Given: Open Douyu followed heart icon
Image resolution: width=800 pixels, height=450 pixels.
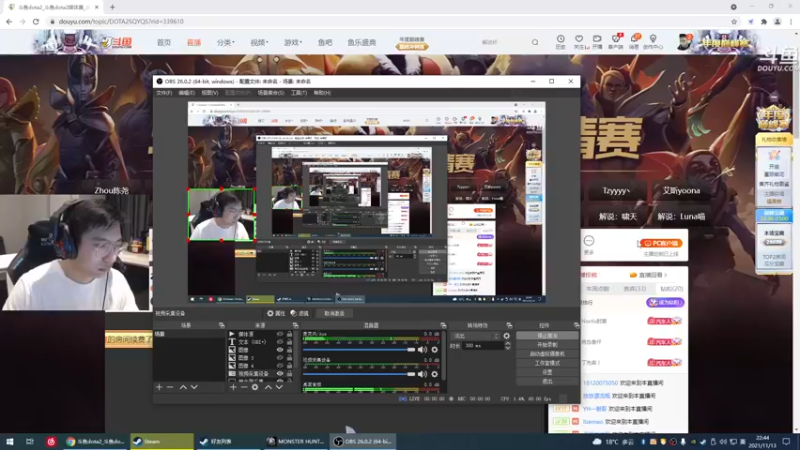Looking at the screenshot, I should pos(579,42).
